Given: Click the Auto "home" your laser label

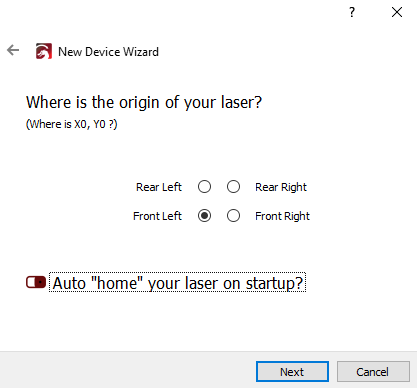Looking at the screenshot, I should point(177,283).
